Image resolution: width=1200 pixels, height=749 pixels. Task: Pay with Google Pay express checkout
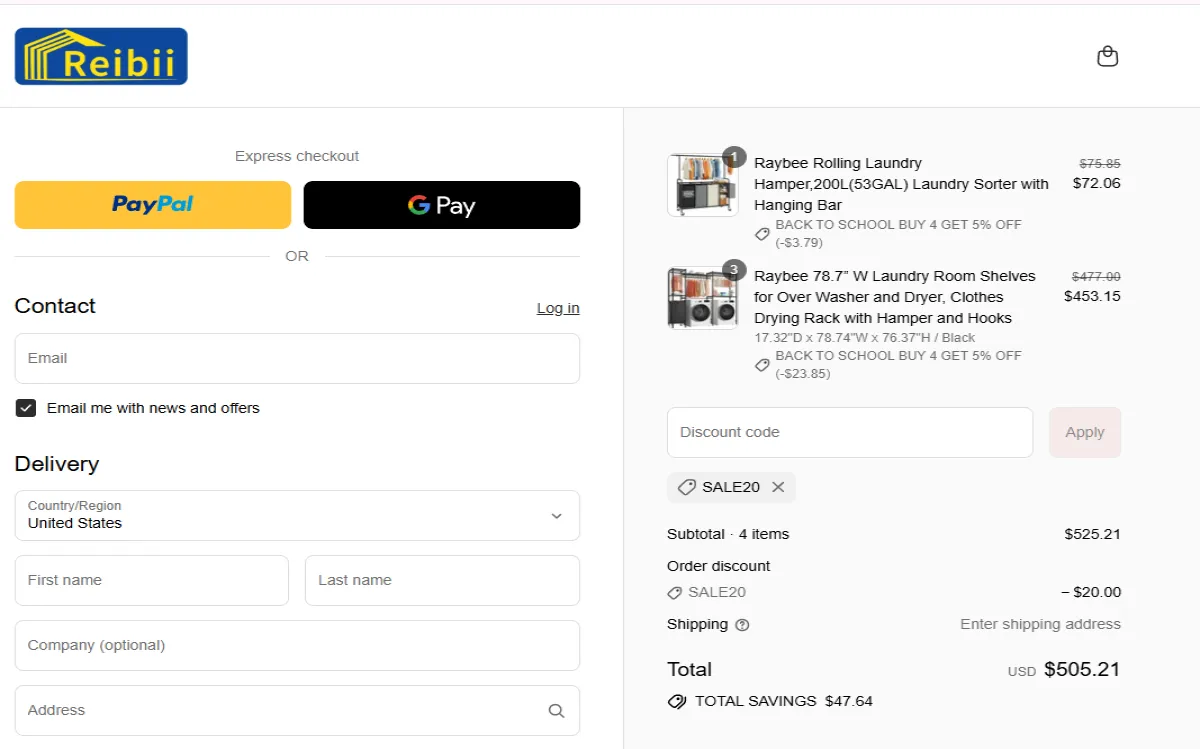click(441, 205)
